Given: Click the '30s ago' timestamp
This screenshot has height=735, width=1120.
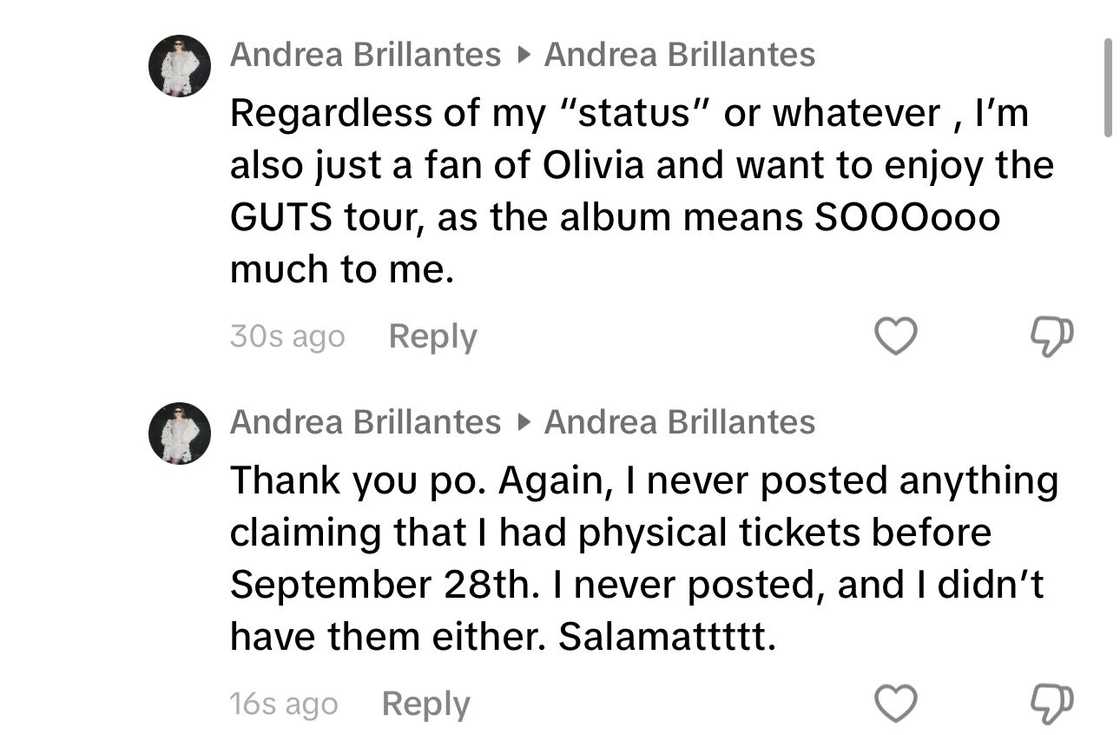Looking at the screenshot, I should click(x=287, y=337).
